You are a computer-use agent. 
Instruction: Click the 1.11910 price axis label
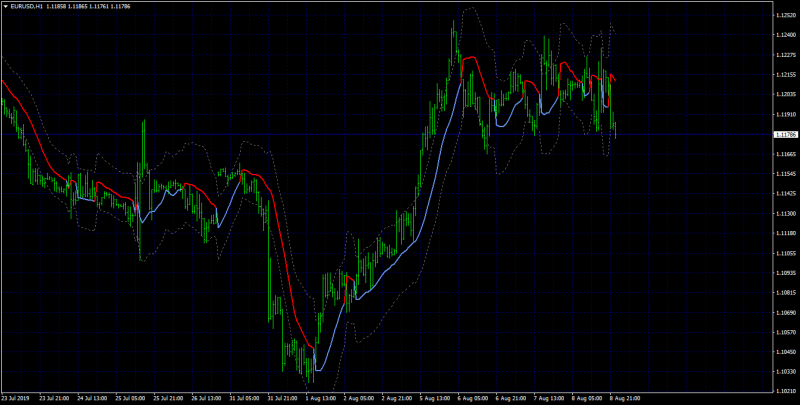pos(785,115)
